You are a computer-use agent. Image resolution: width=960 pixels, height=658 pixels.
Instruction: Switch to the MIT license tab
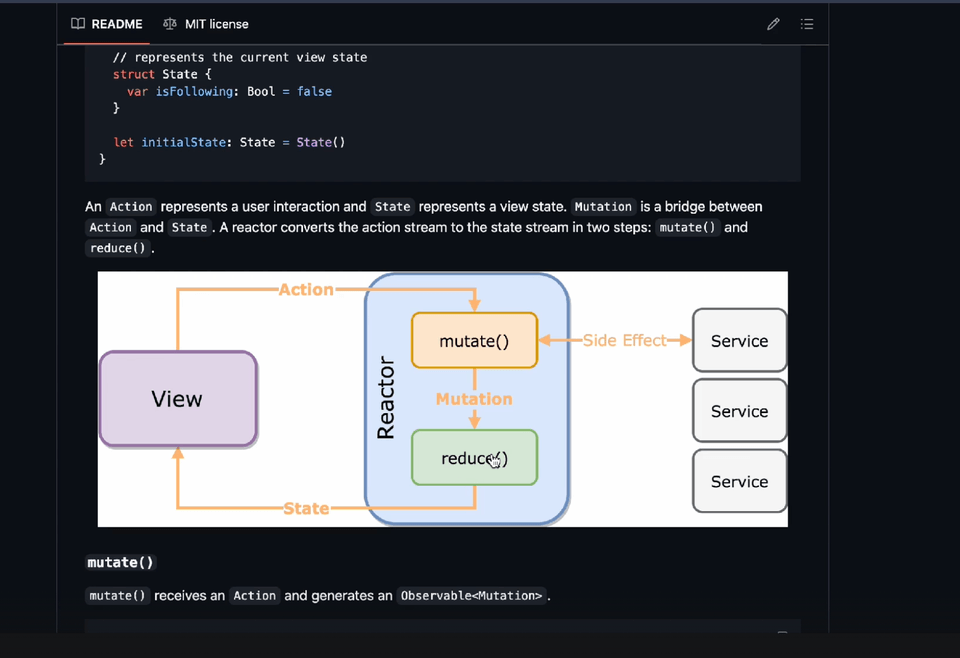(206, 24)
